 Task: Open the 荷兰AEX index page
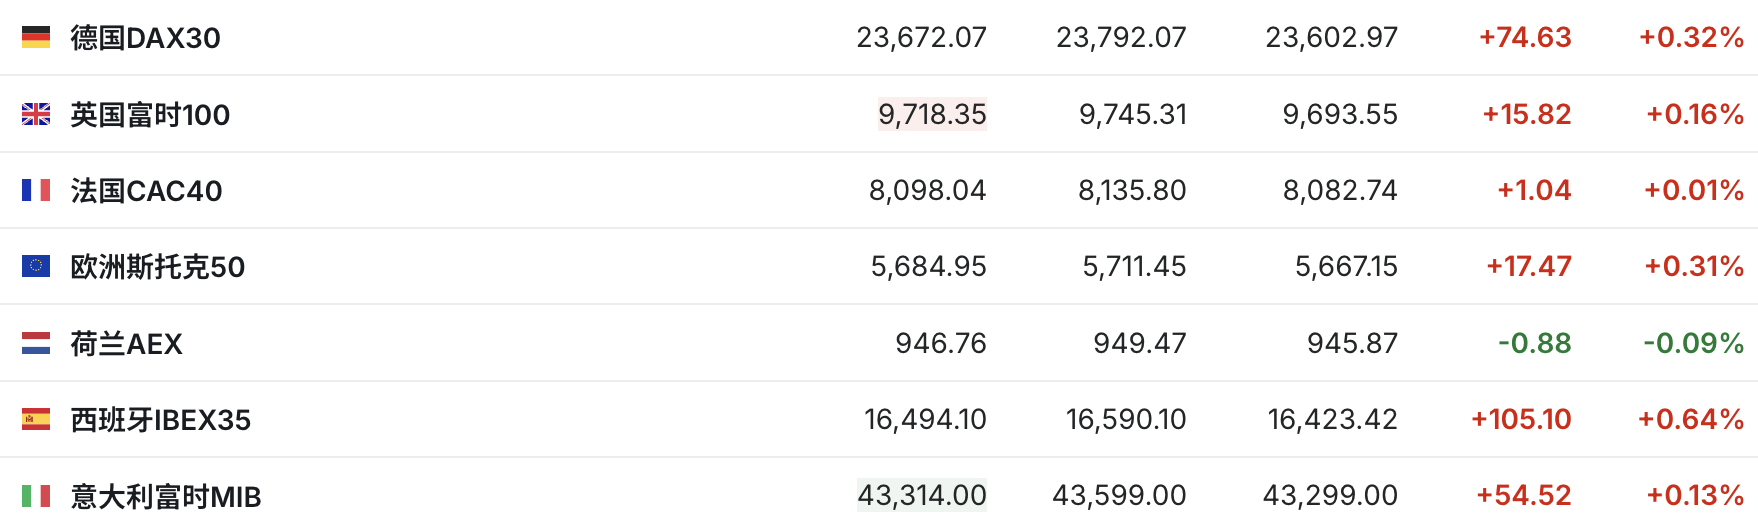(x=126, y=344)
